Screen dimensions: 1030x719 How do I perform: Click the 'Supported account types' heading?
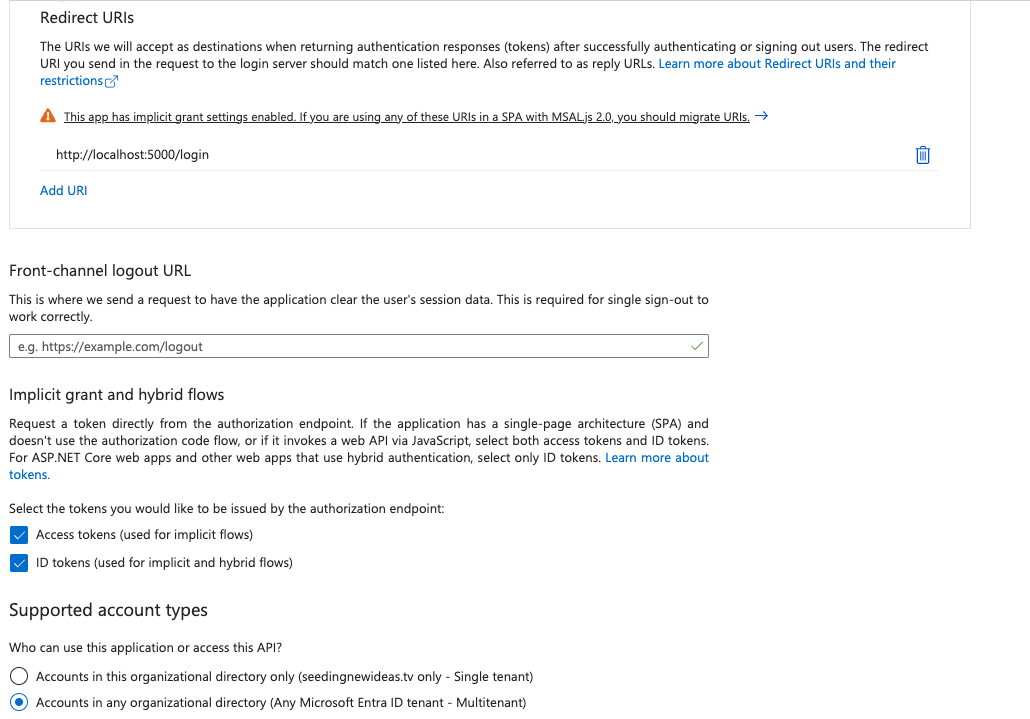coord(108,610)
